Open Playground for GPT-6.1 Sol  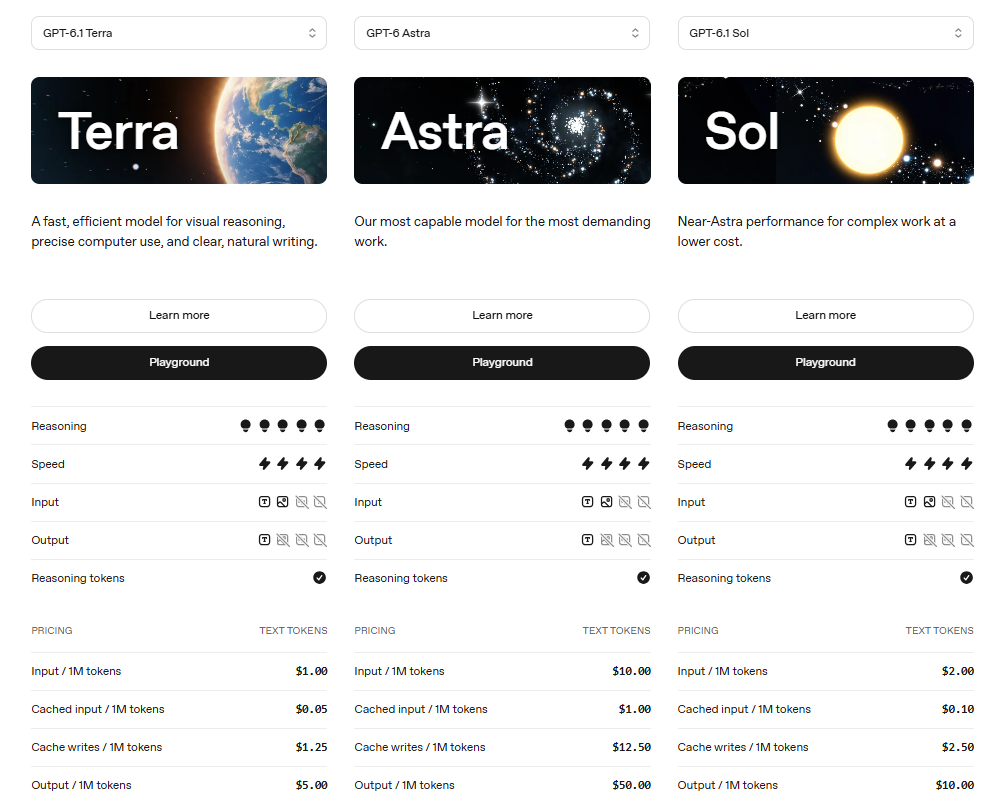[x=826, y=363]
